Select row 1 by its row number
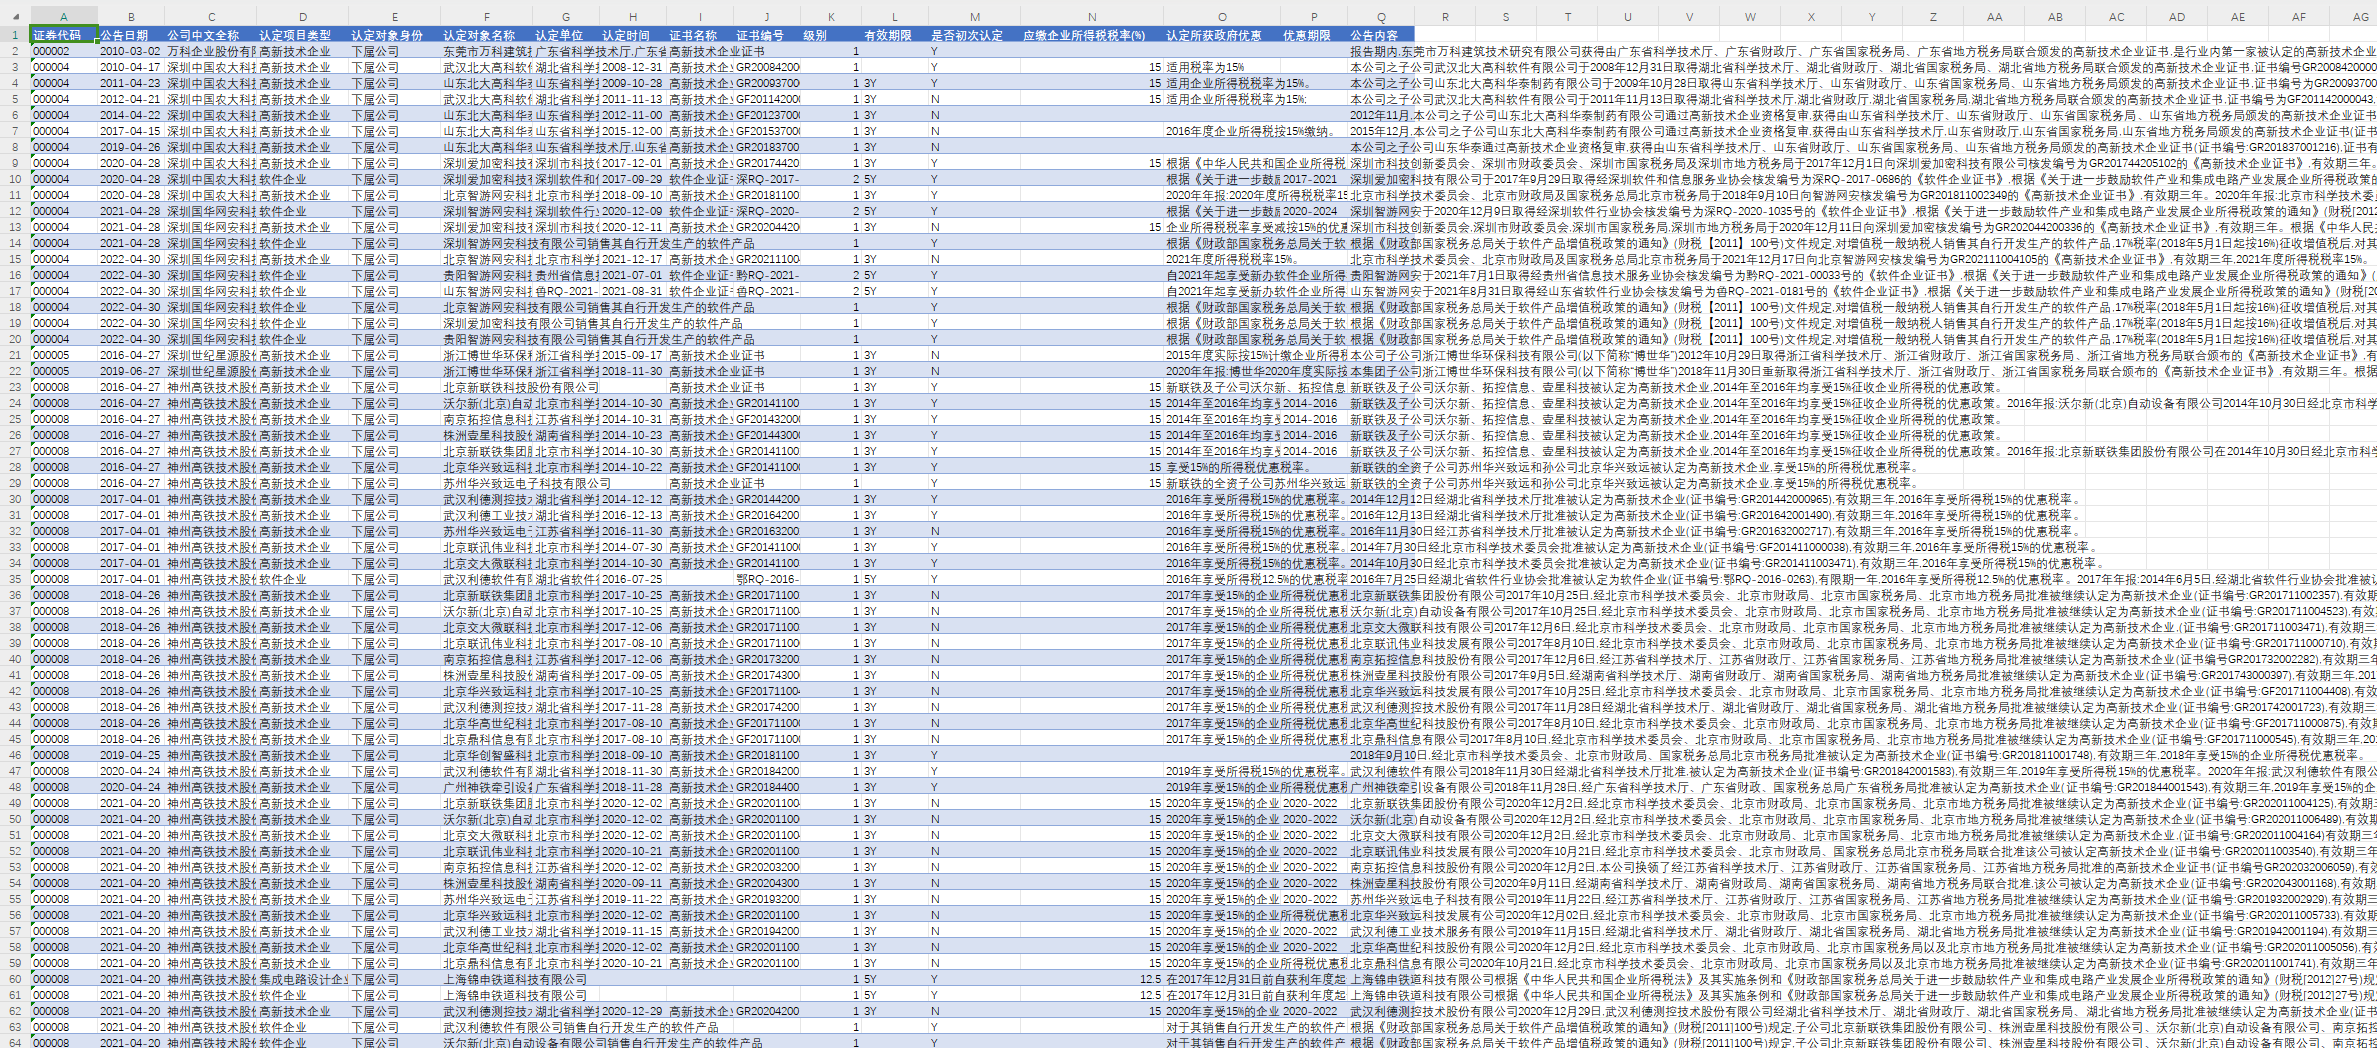The height and width of the screenshot is (1048, 2377). click(x=15, y=35)
